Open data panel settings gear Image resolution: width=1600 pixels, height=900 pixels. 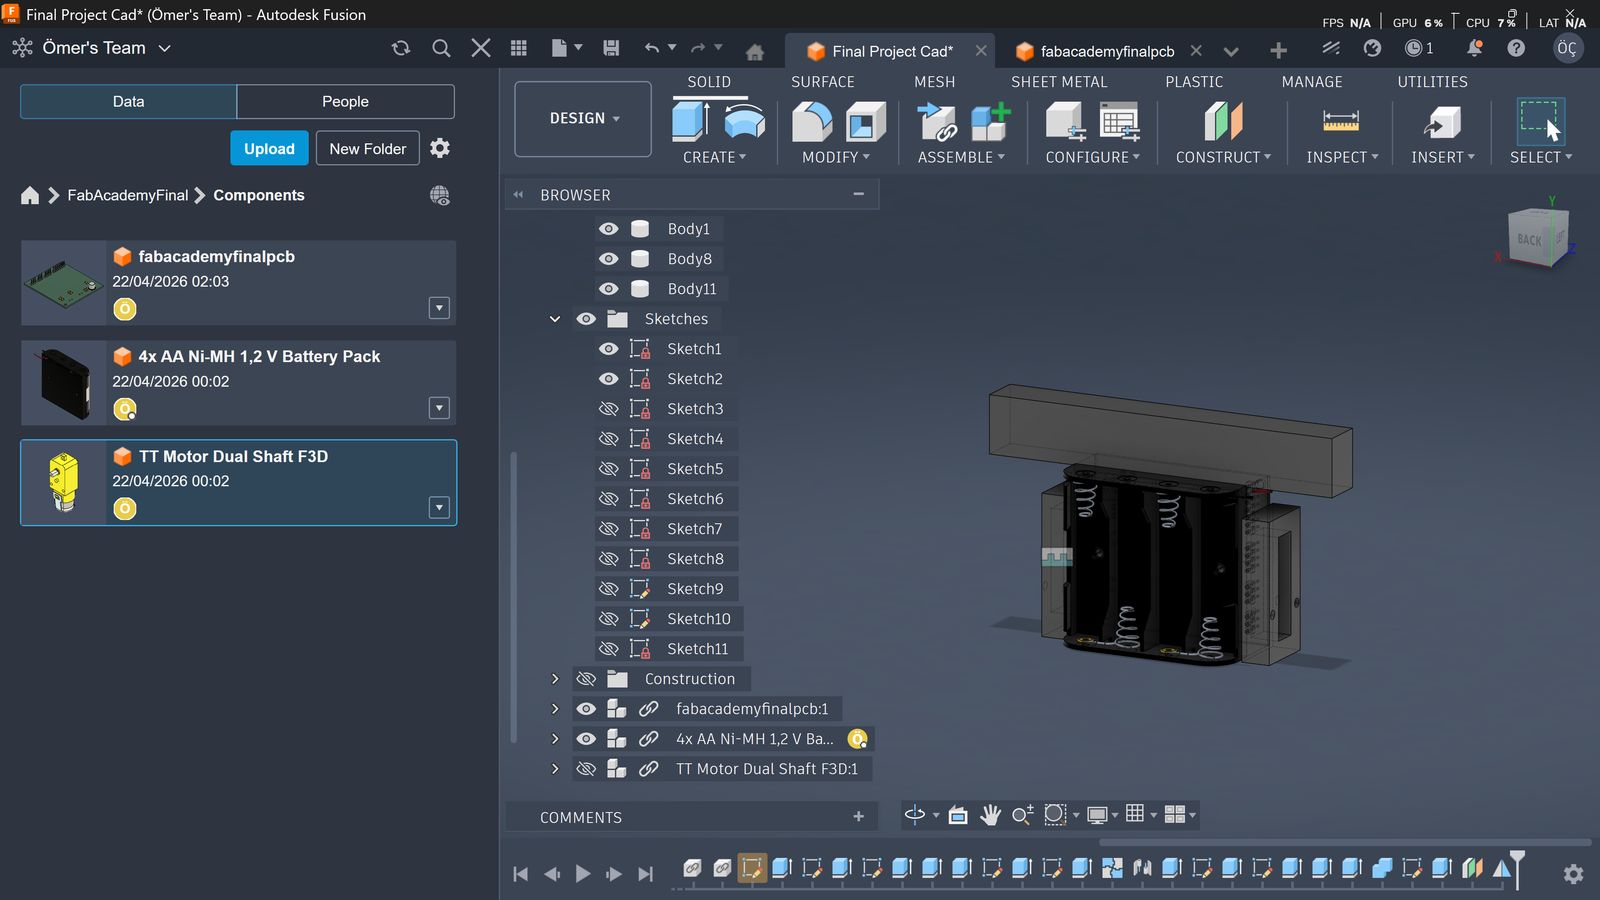pos(440,148)
